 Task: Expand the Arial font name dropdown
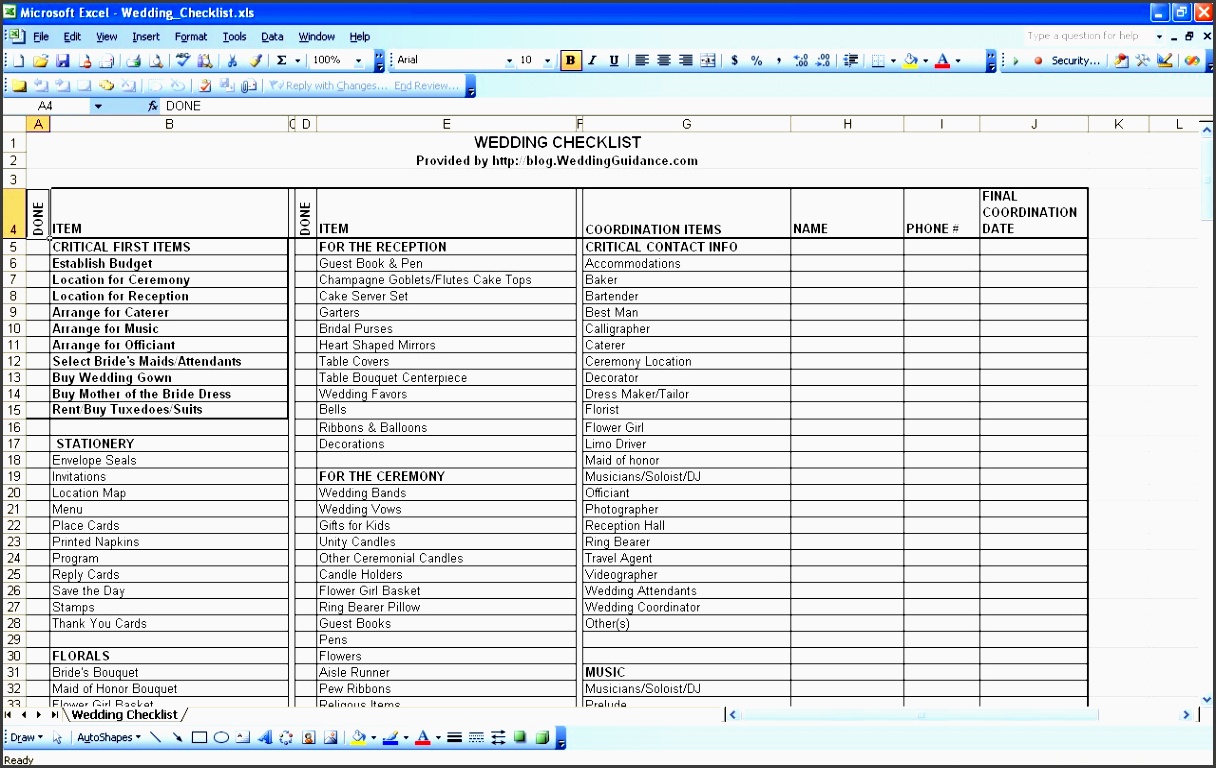pyautogui.click(x=507, y=61)
